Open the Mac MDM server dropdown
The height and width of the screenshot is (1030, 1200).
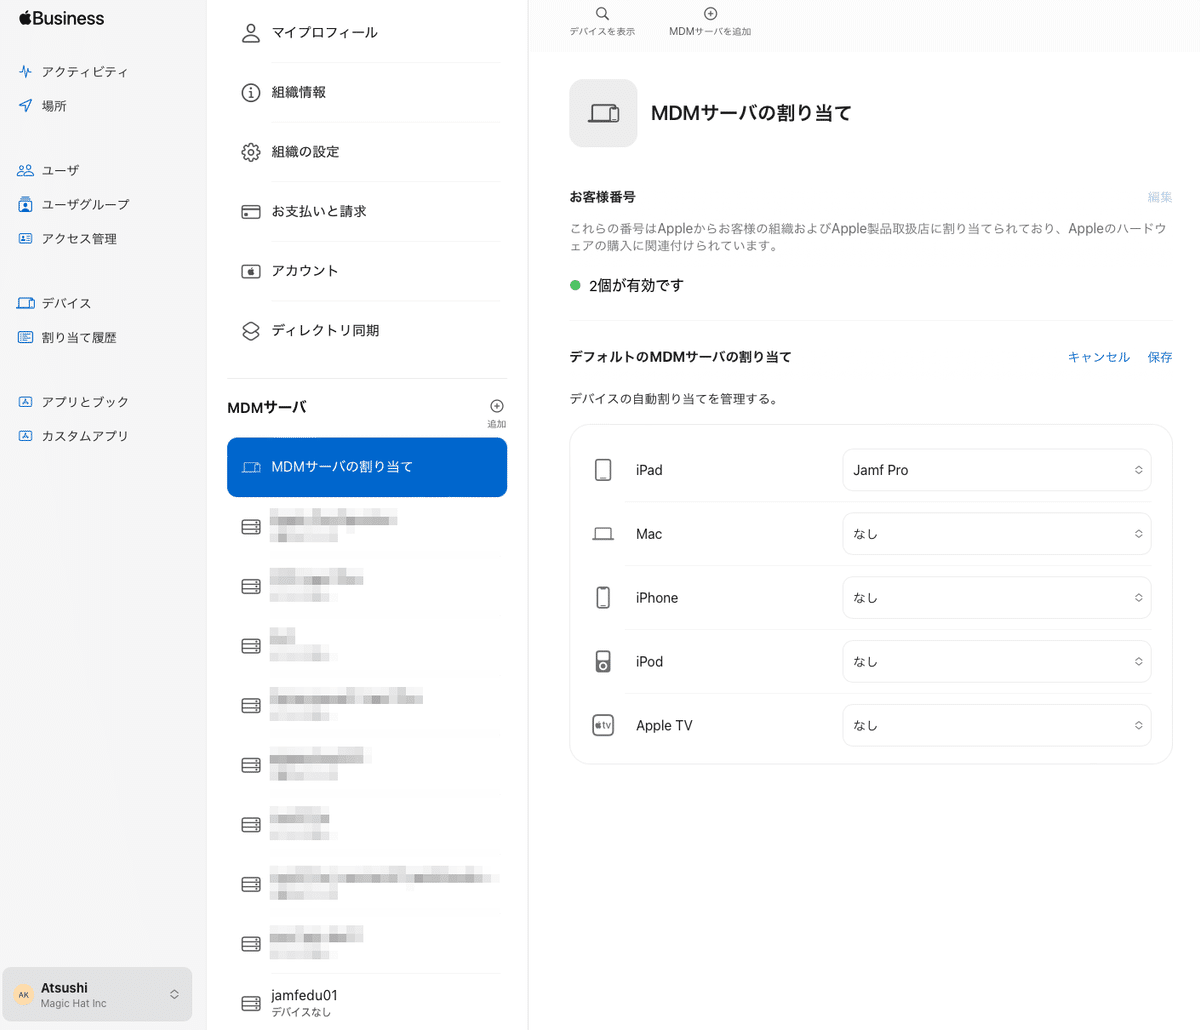997,534
